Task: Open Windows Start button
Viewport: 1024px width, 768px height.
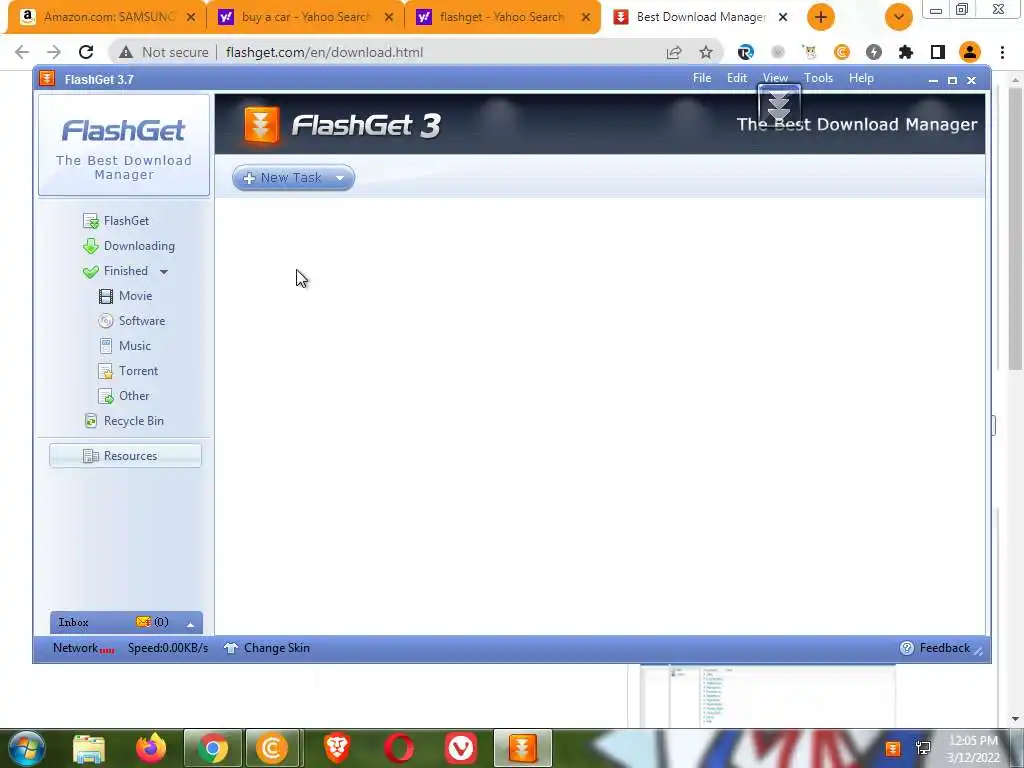Action: pyautogui.click(x=26, y=748)
